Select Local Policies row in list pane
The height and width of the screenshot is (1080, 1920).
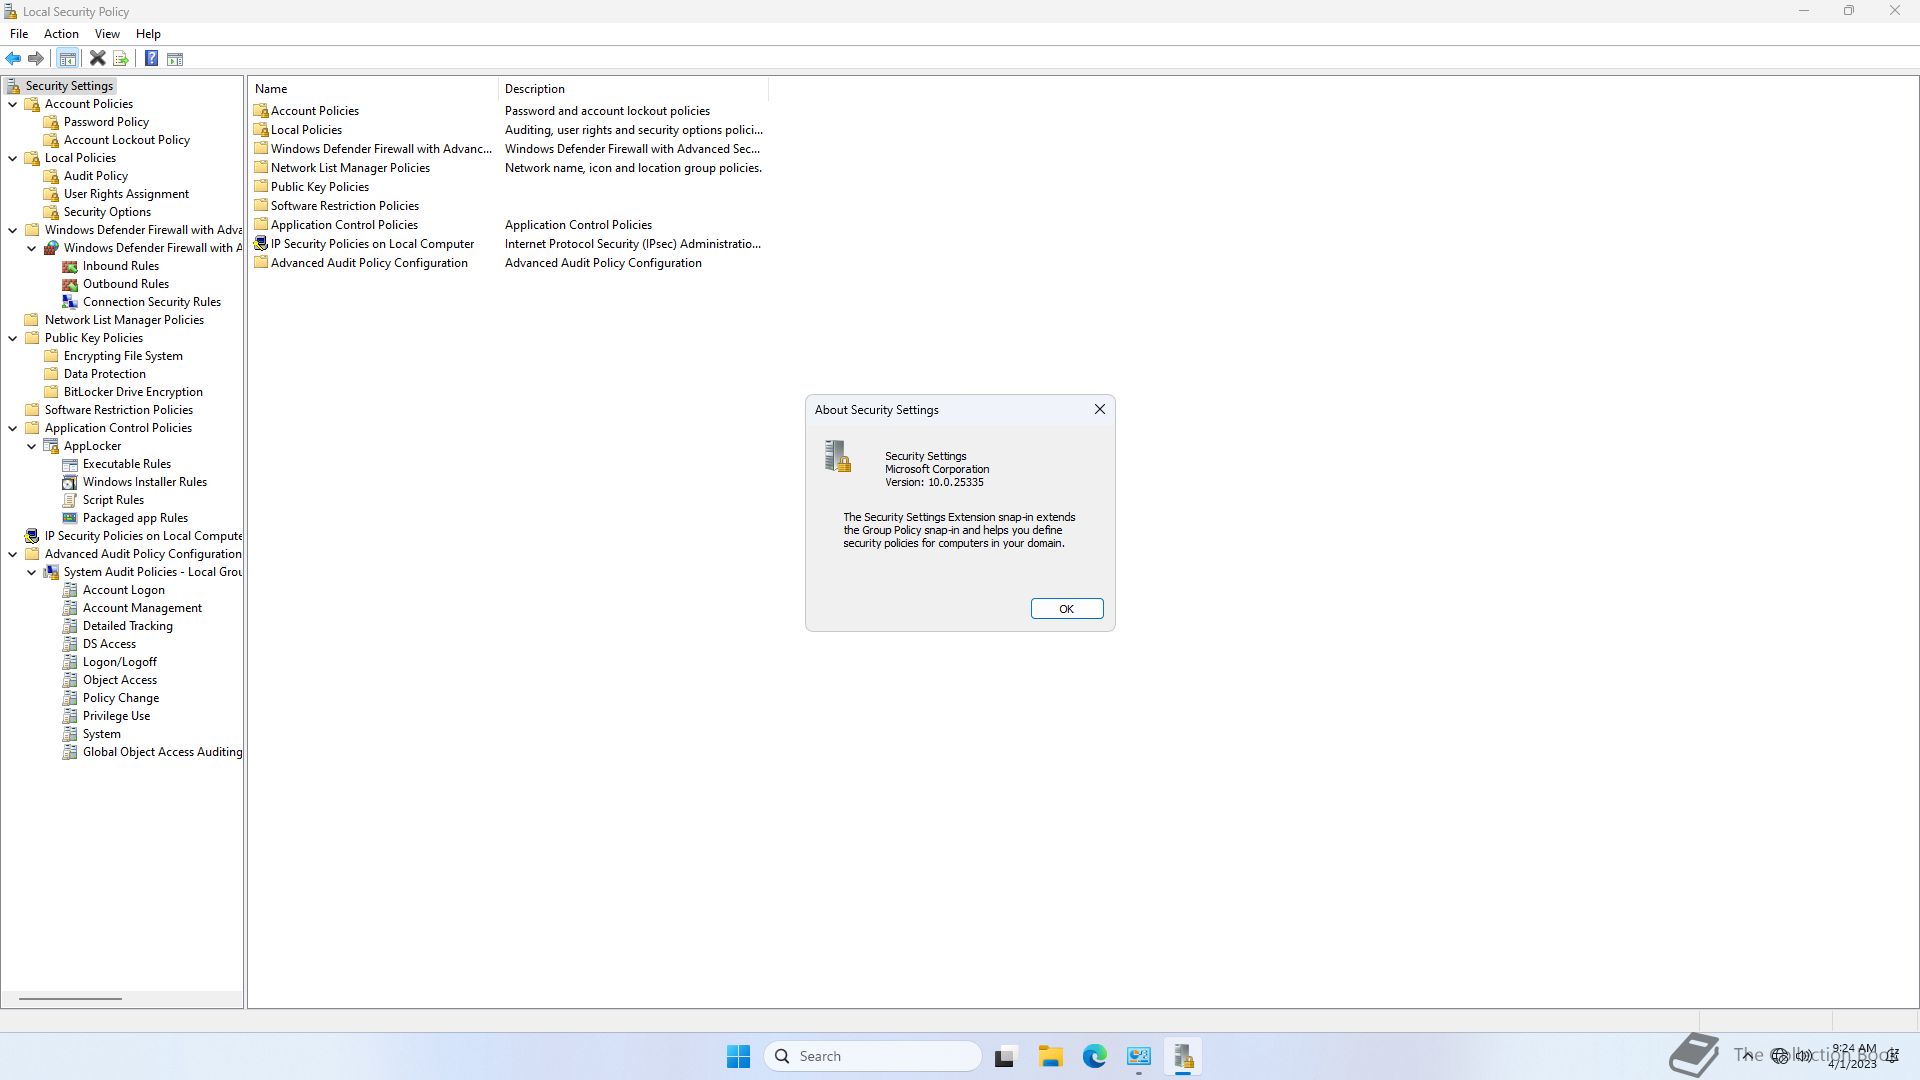pyautogui.click(x=508, y=130)
